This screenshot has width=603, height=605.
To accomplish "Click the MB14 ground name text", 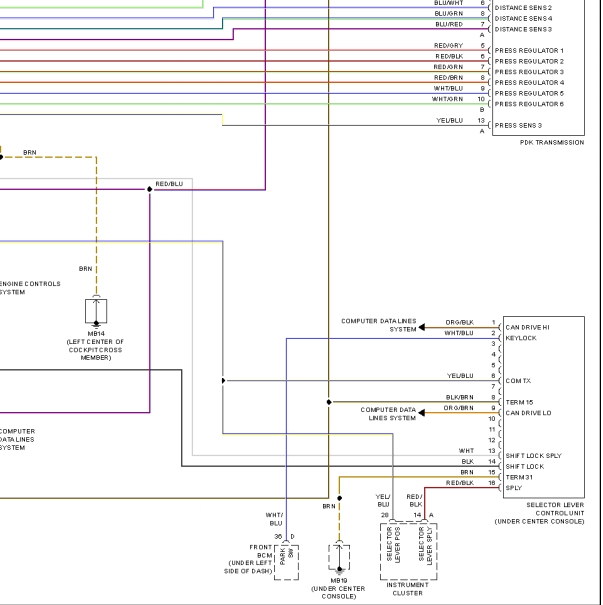I will pyautogui.click(x=96, y=333).
